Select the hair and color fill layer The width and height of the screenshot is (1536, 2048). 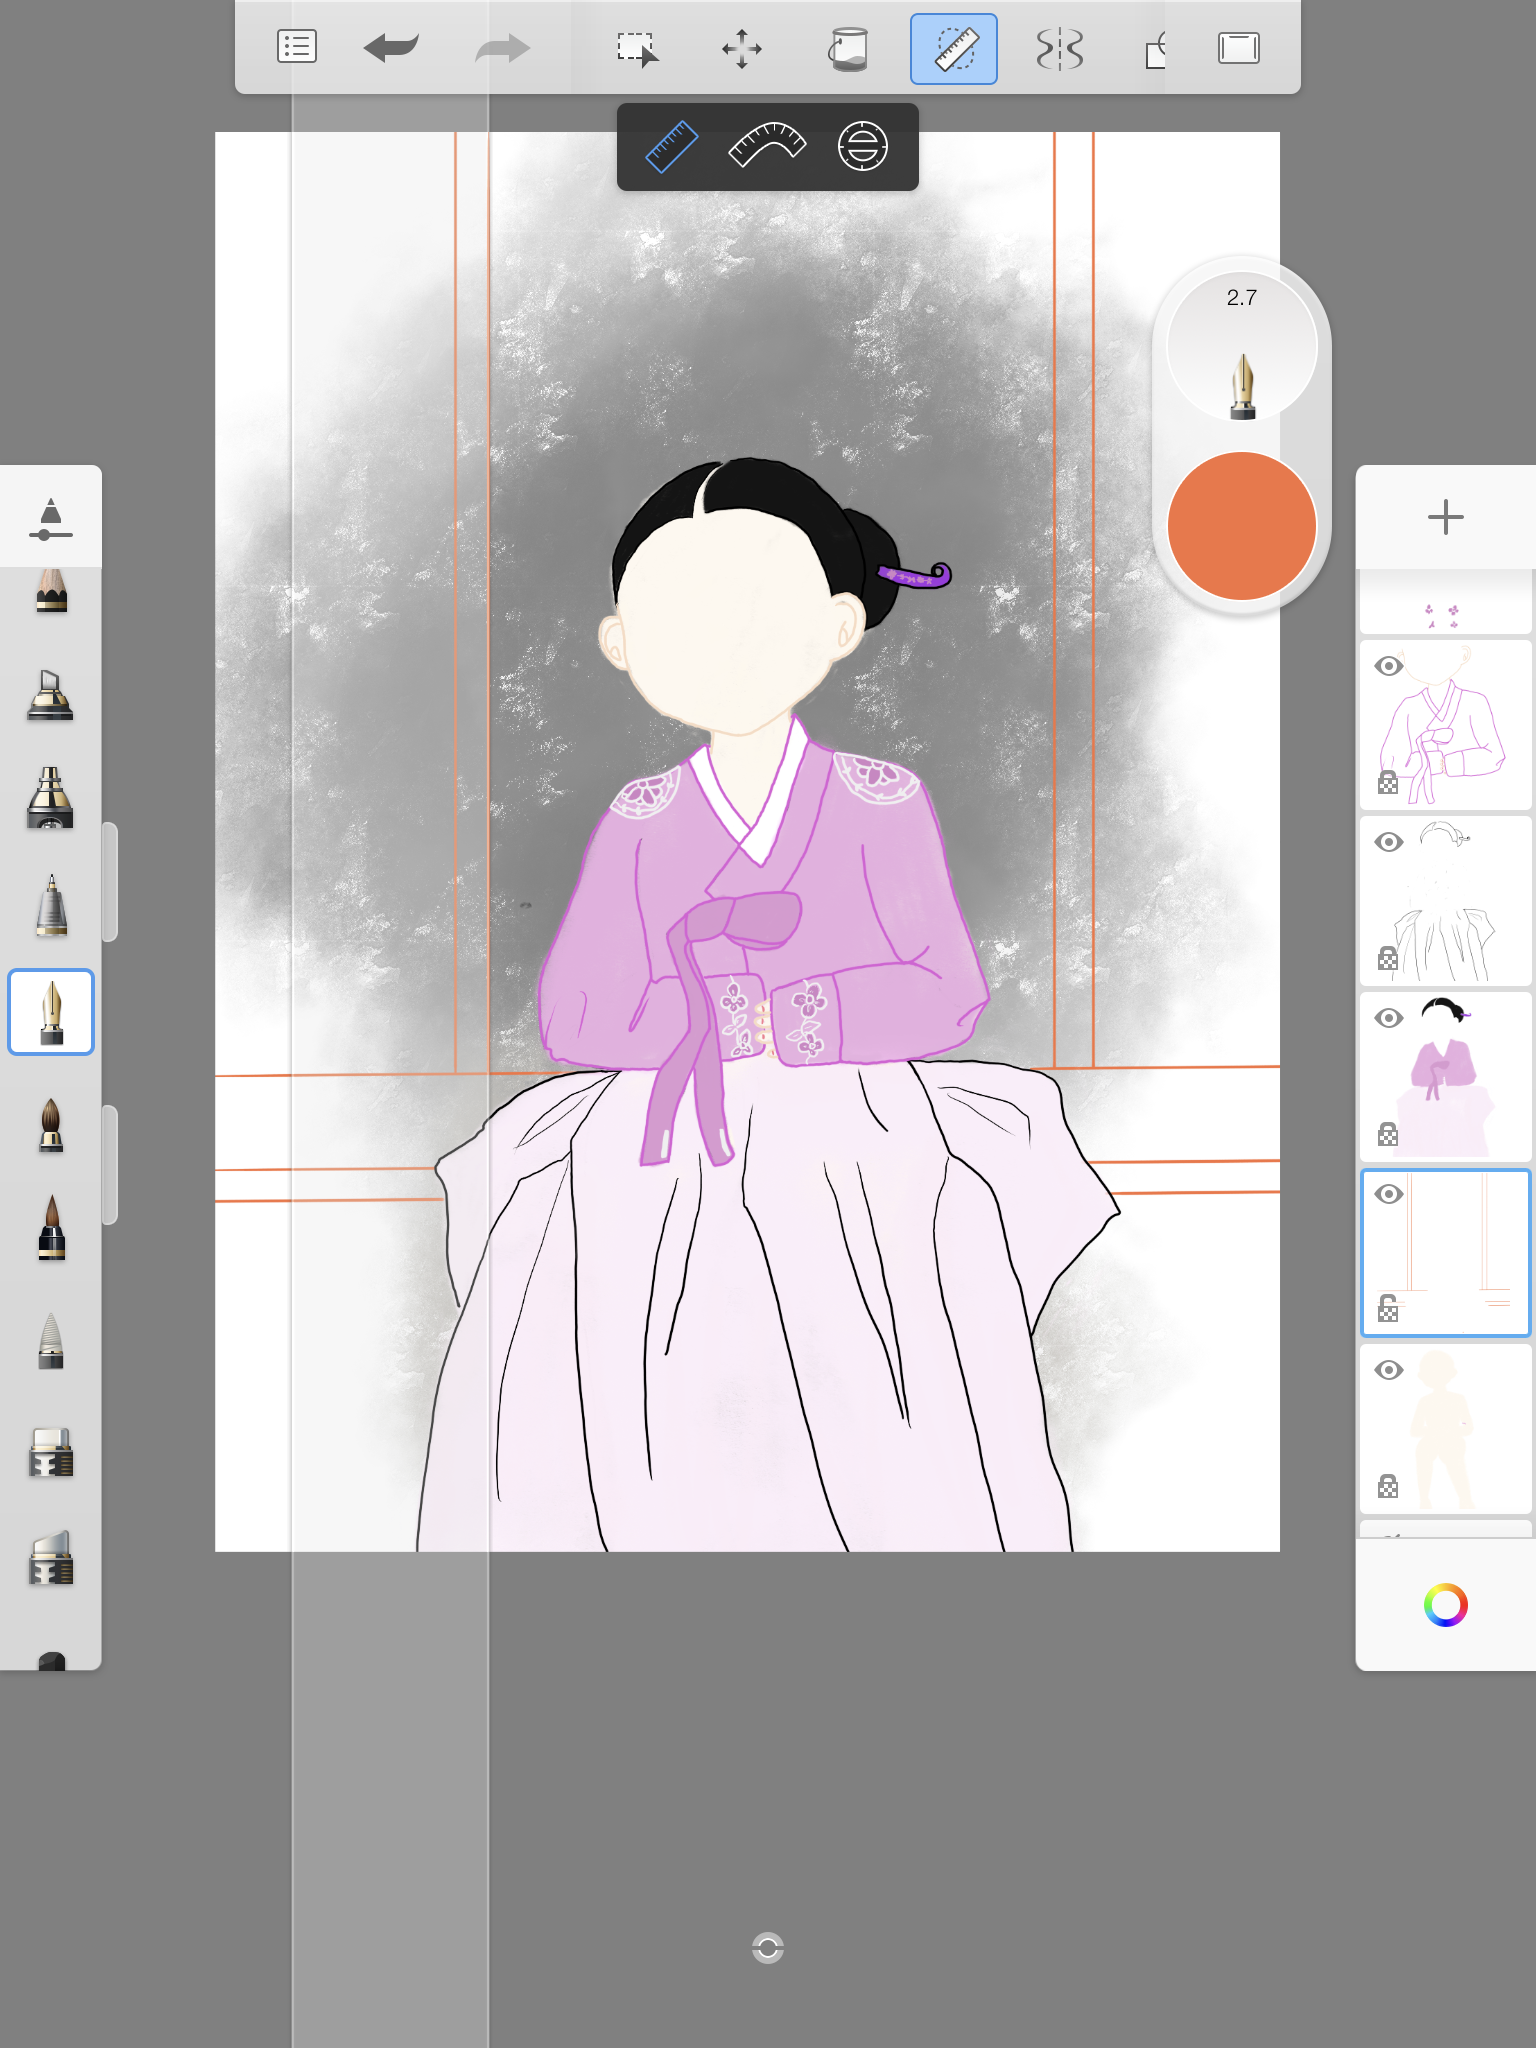[x=1446, y=1077]
